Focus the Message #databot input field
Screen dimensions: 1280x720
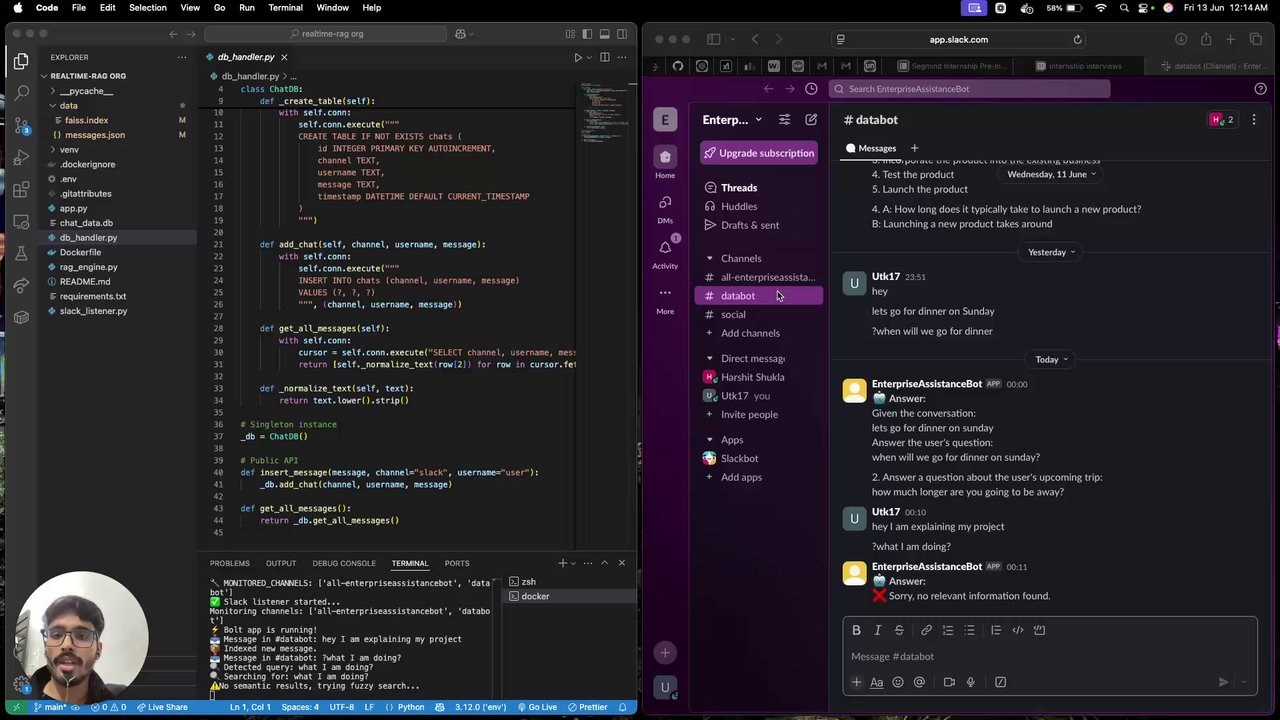1049,657
